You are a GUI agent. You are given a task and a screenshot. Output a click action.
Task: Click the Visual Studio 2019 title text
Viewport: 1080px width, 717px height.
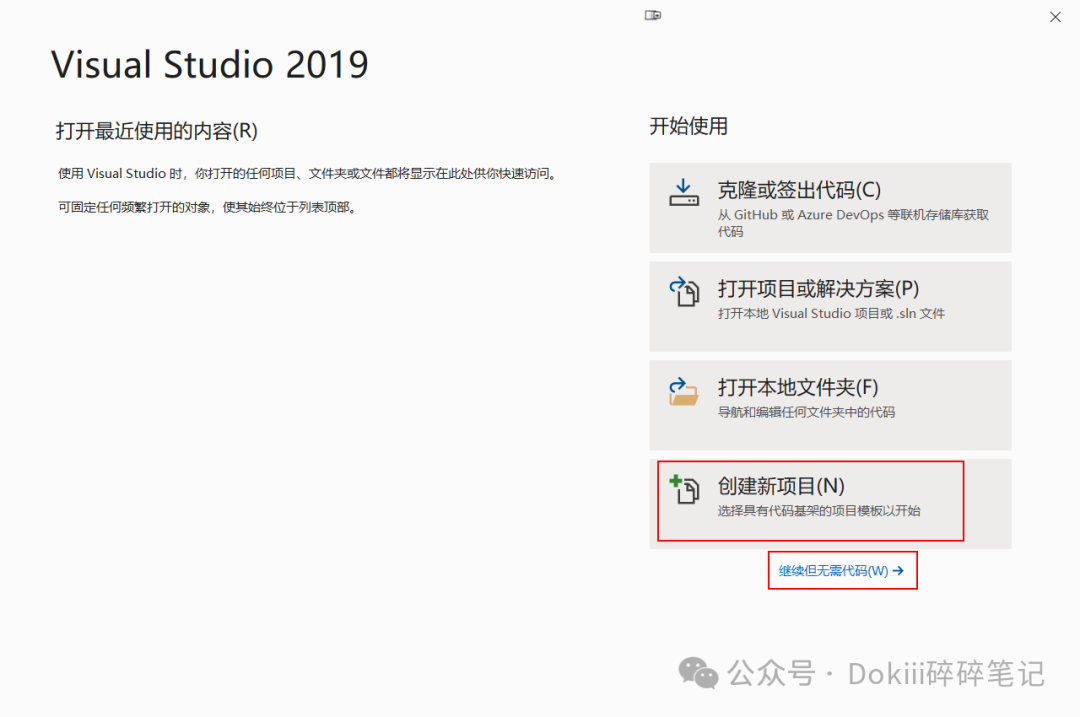click(209, 64)
